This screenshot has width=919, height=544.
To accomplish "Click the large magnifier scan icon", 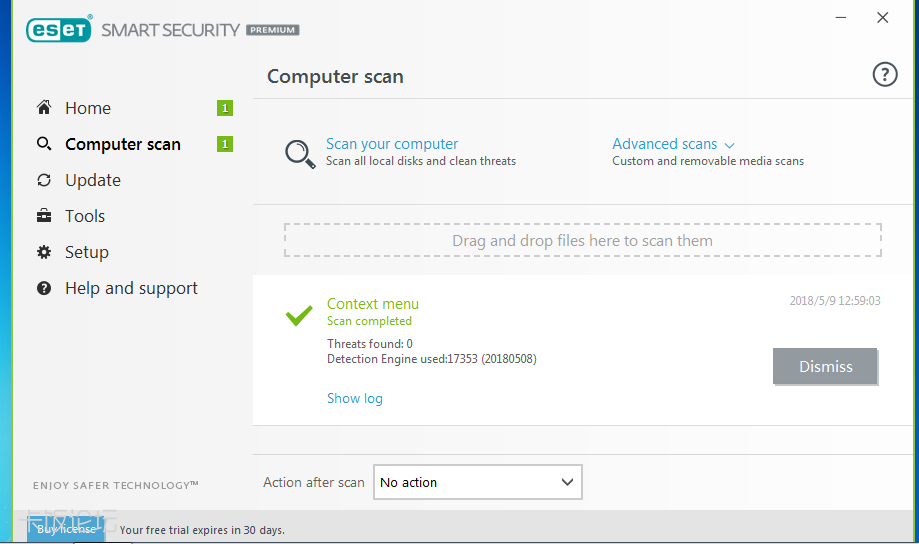I will pyautogui.click(x=300, y=153).
